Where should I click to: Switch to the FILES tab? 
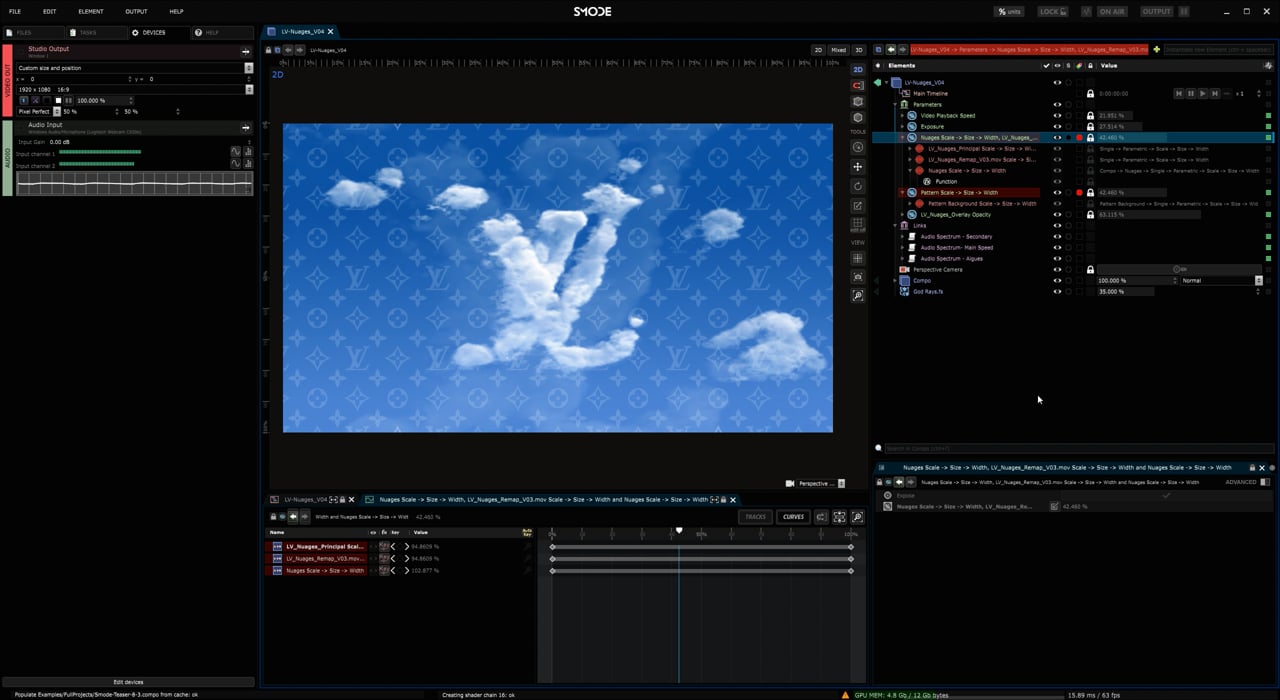click(x=33, y=33)
